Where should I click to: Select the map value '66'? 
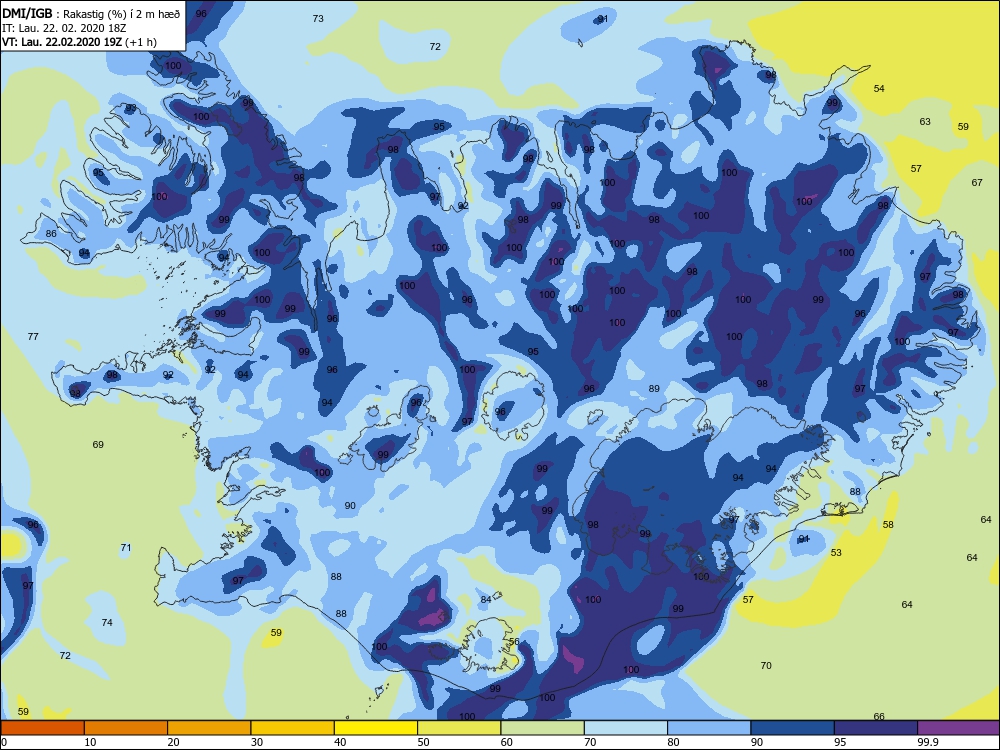[x=879, y=717]
